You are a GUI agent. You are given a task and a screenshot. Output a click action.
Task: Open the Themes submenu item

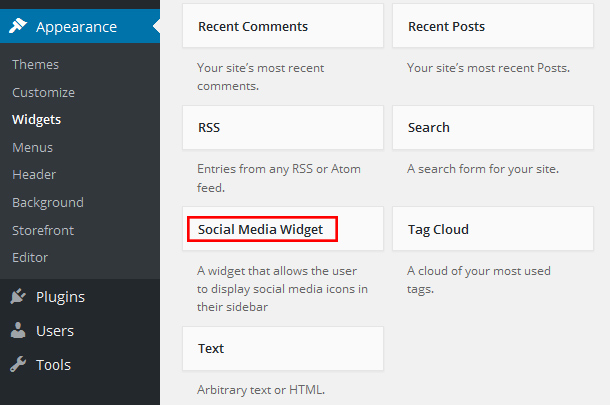click(x=35, y=65)
